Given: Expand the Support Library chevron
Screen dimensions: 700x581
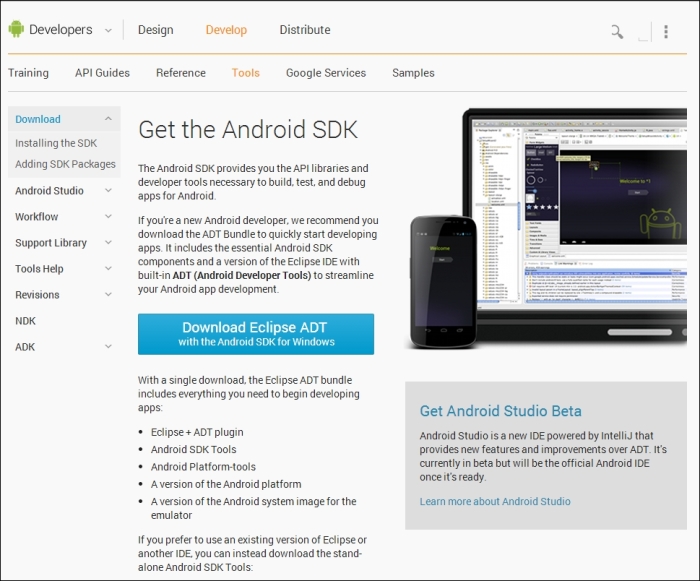Looking at the screenshot, I should (108, 242).
